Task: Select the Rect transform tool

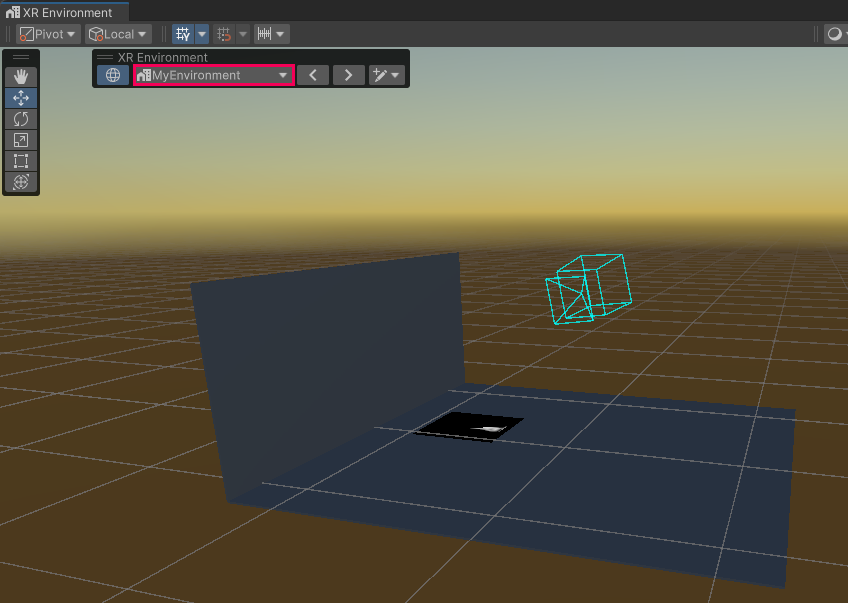Action: (21, 161)
